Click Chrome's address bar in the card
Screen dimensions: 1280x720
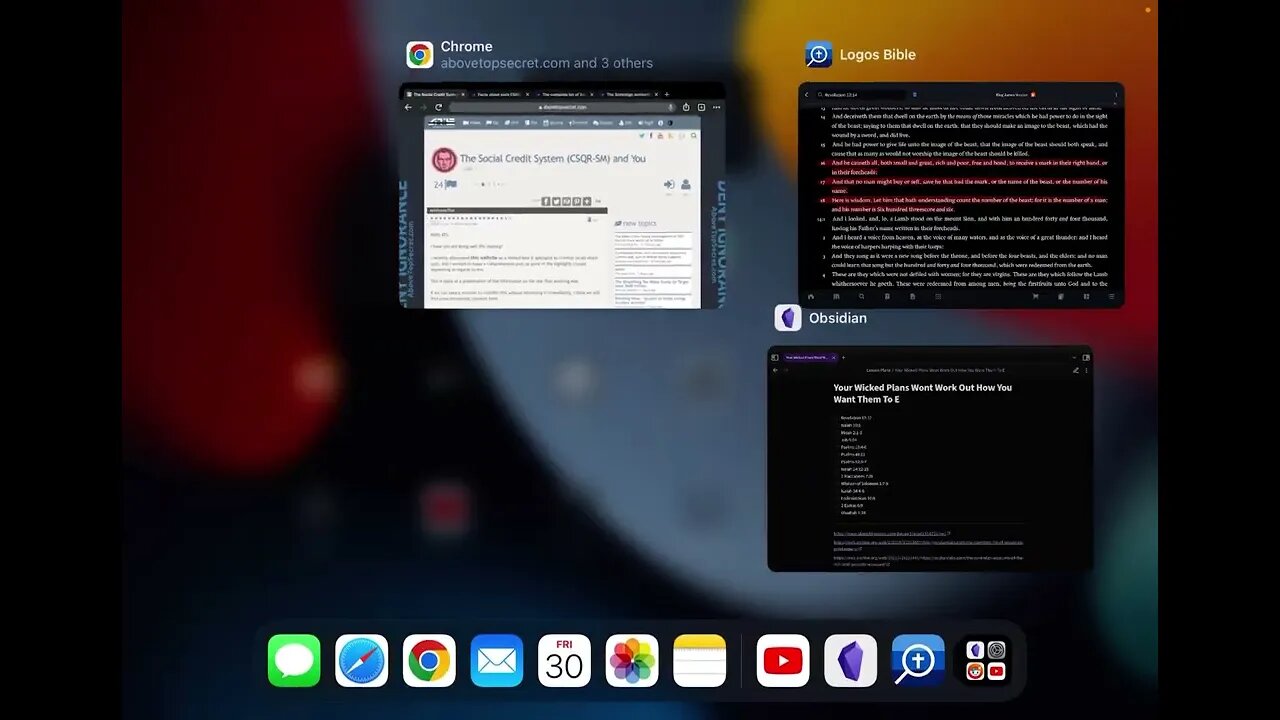pos(561,107)
